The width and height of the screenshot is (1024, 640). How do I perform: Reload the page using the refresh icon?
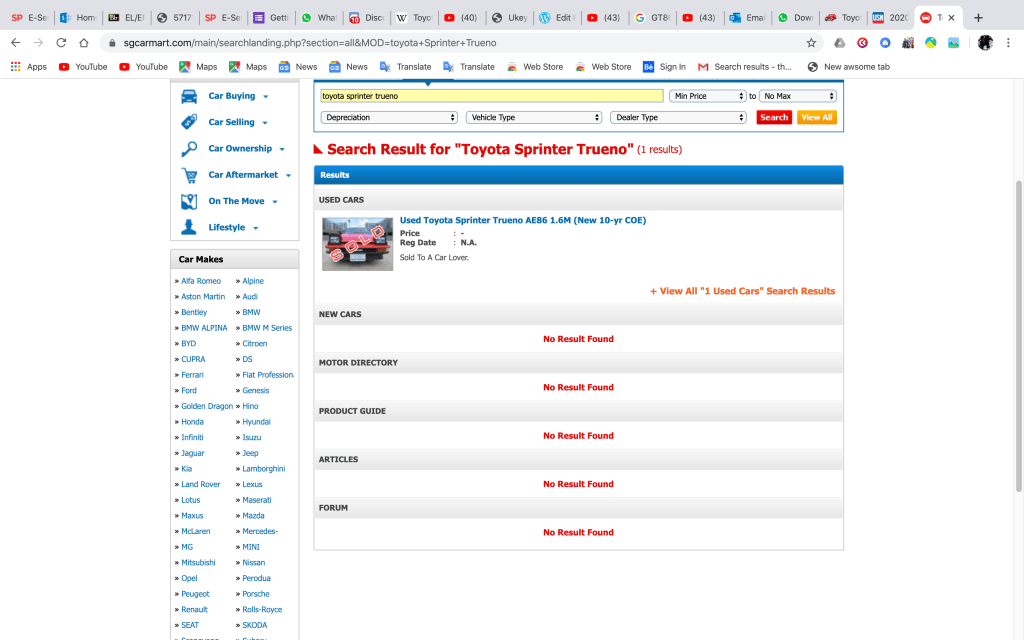tap(62, 43)
